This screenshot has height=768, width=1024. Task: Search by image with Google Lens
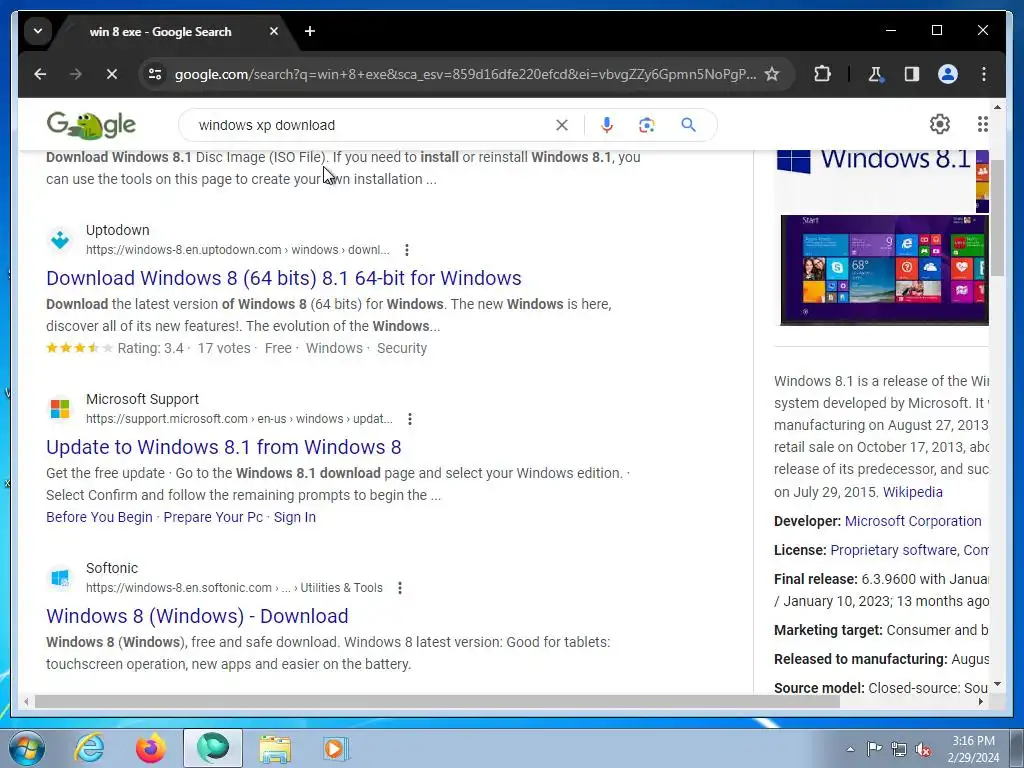pyautogui.click(x=647, y=125)
